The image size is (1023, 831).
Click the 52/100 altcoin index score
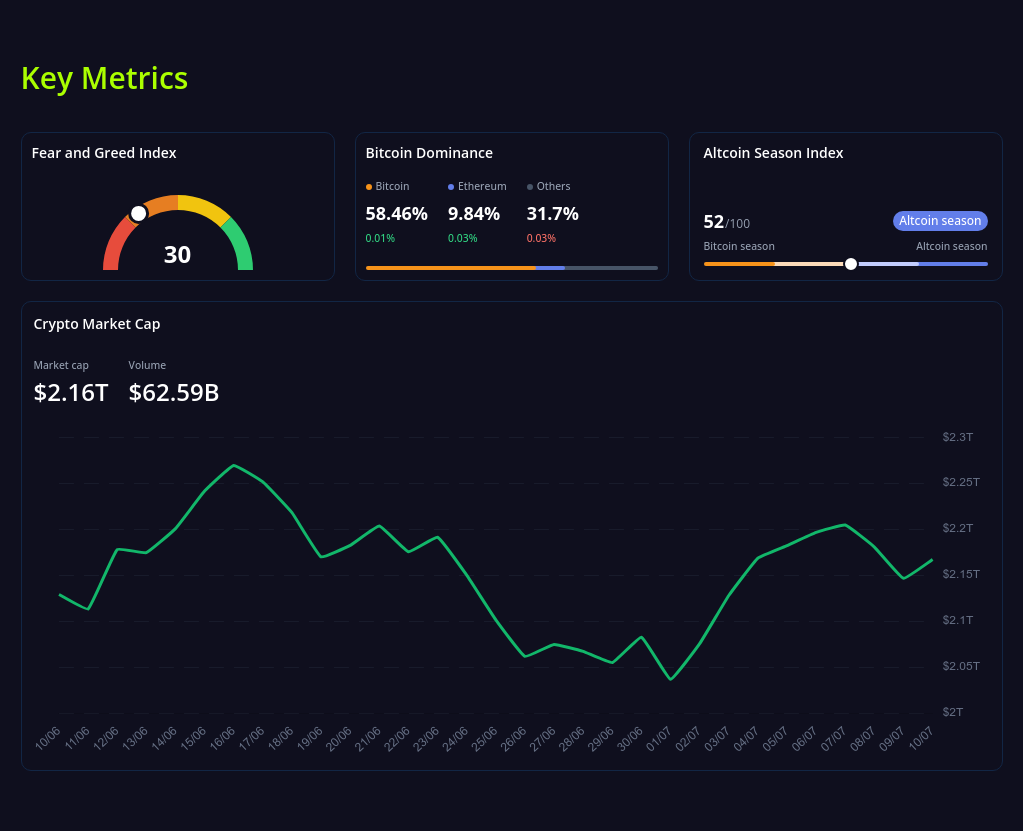(x=727, y=222)
